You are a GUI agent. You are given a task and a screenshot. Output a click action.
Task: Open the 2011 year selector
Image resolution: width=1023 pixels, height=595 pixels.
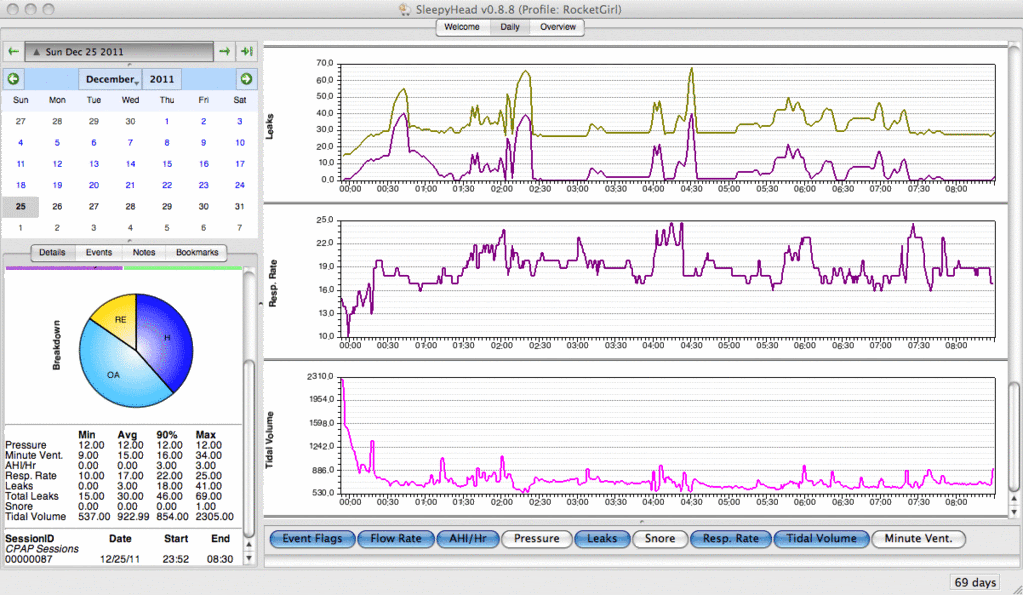(162, 79)
